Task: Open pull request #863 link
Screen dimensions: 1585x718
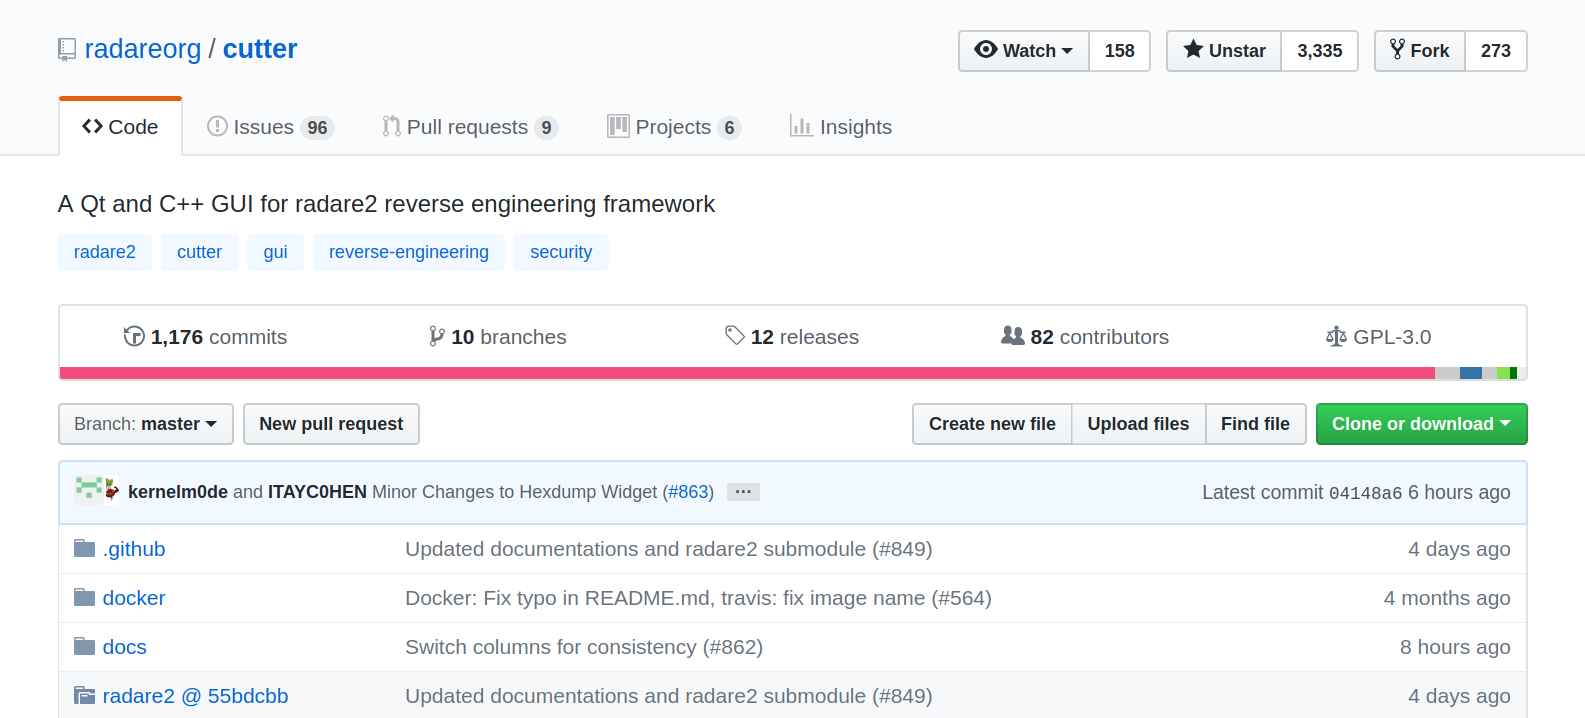Action: pyautogui.click(x=688, y=492)
